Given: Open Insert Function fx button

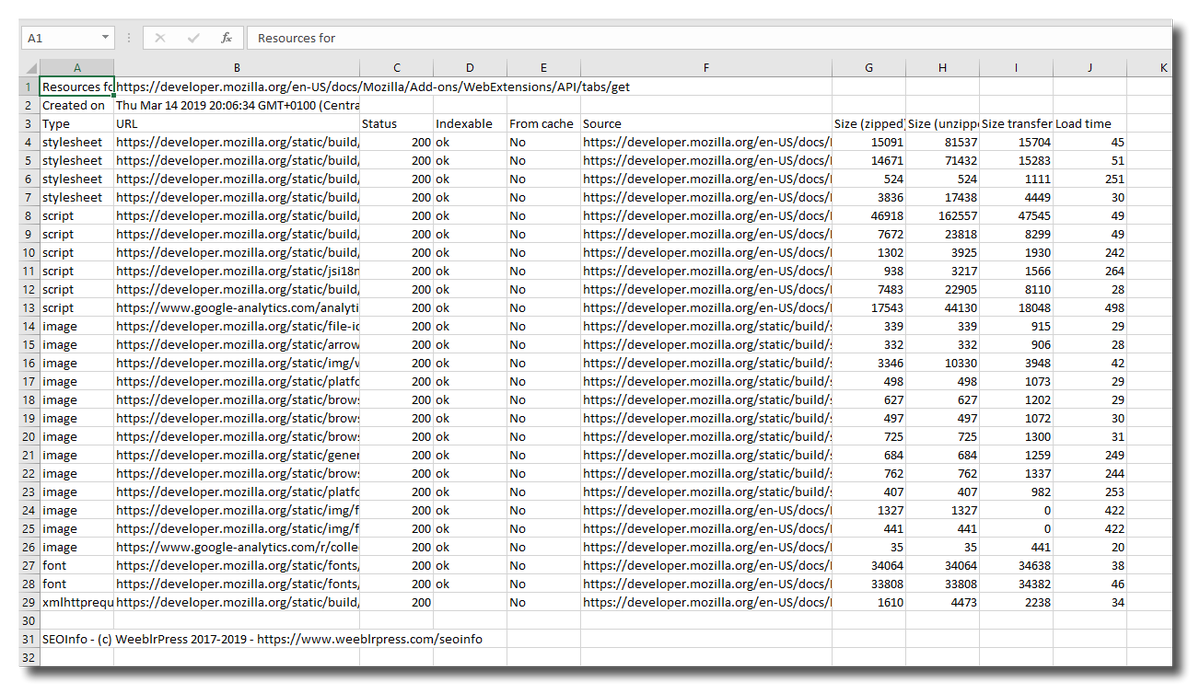Looking at the screenshot, I should [x=226, y=38].
